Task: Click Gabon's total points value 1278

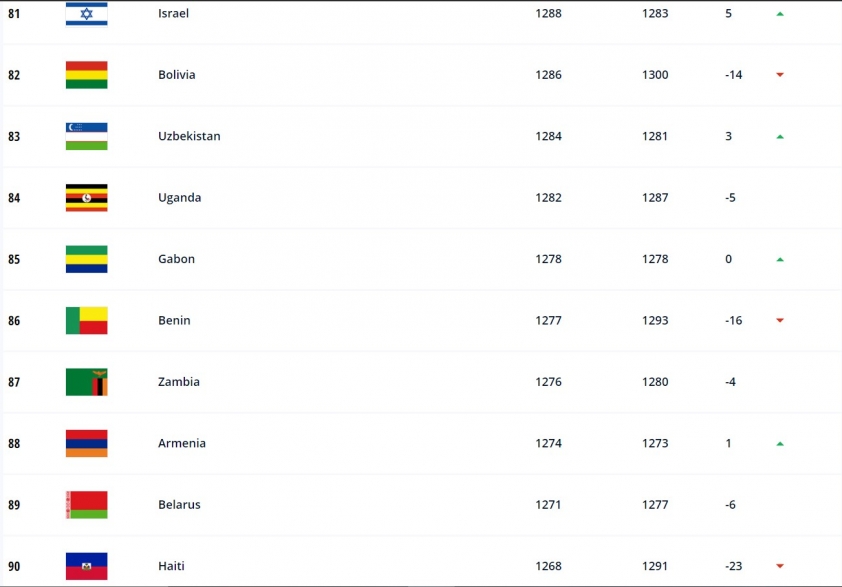Action: pos(548,259)
